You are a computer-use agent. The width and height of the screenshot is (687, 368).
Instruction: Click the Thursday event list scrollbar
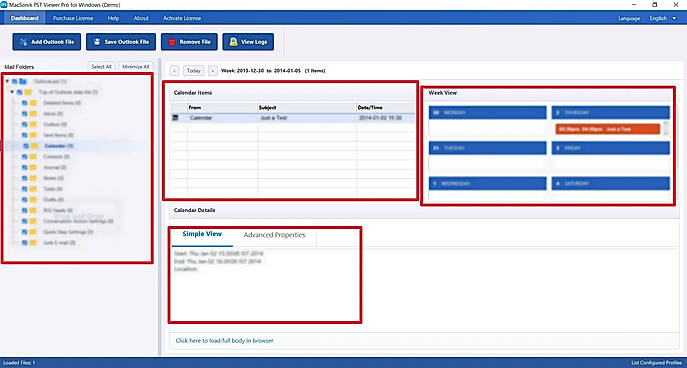tap(666, 128)
